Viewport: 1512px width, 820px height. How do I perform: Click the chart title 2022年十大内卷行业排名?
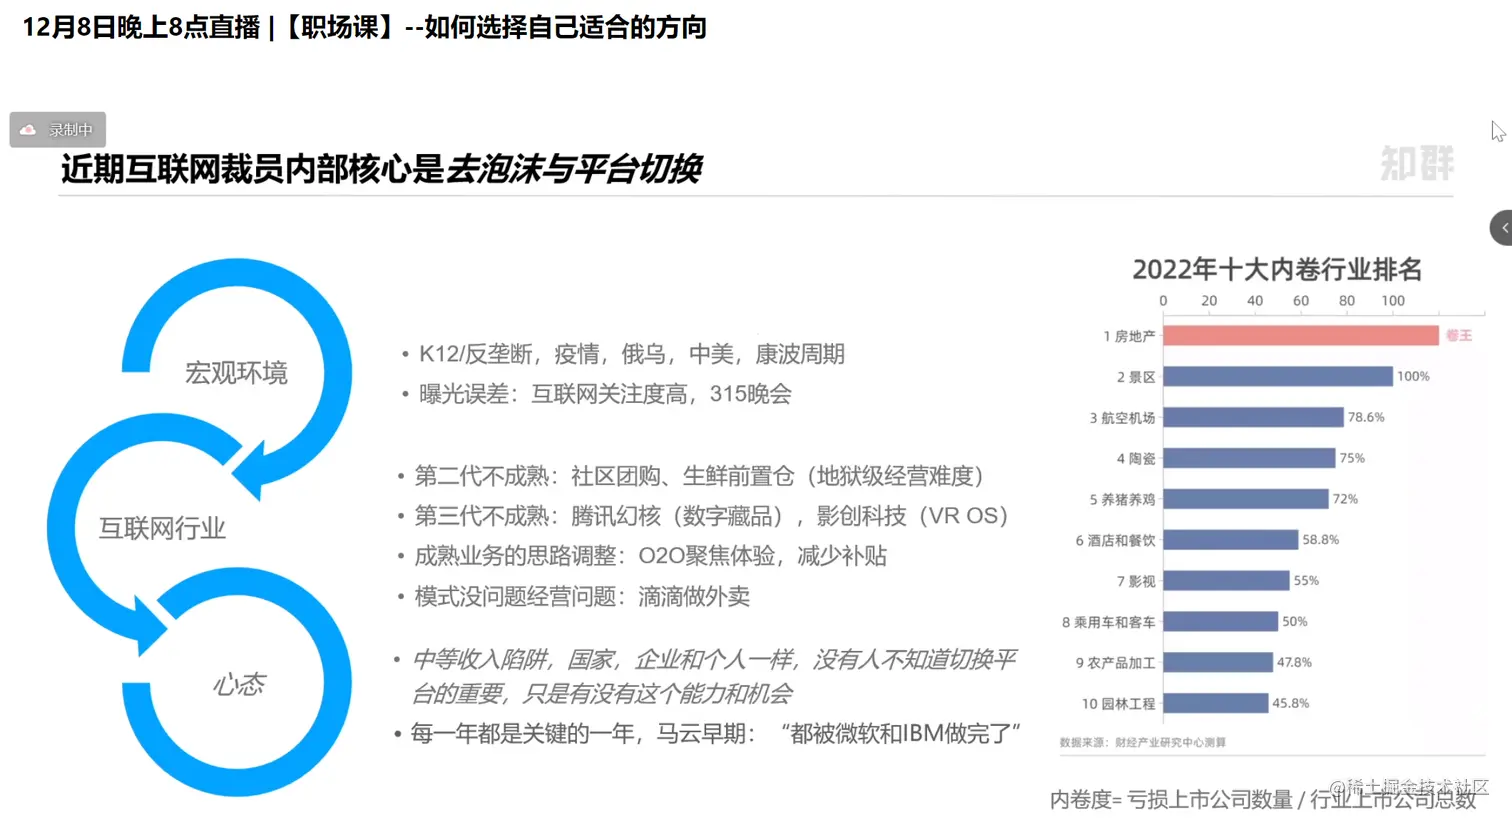1277,269
